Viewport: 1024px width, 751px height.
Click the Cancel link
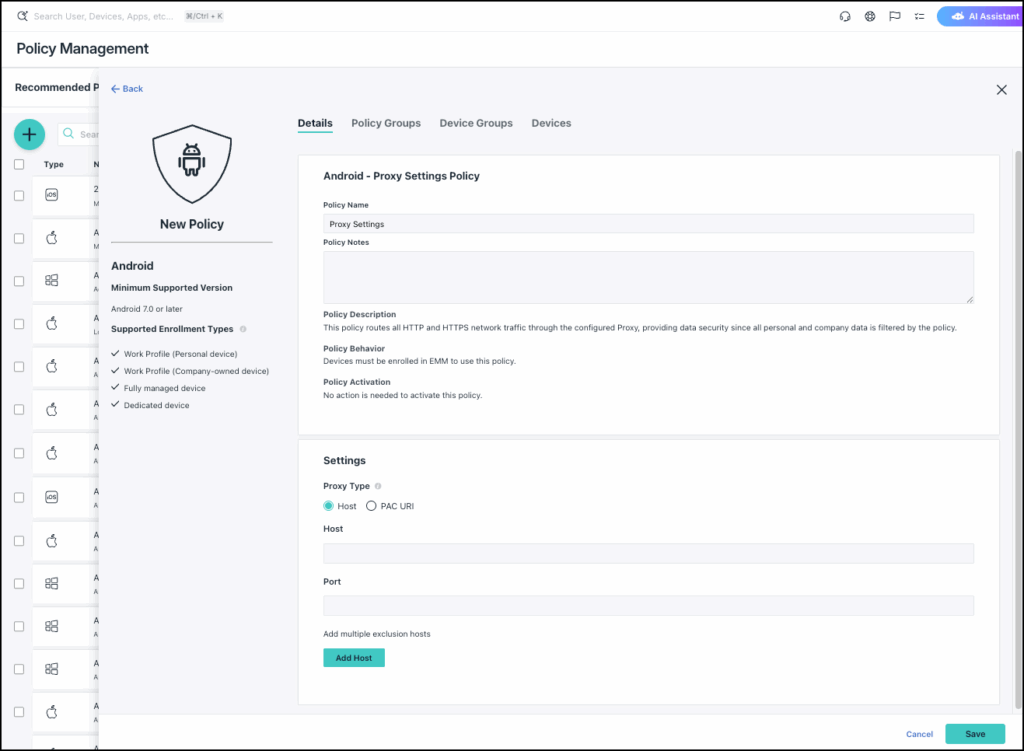click(919, 734)
